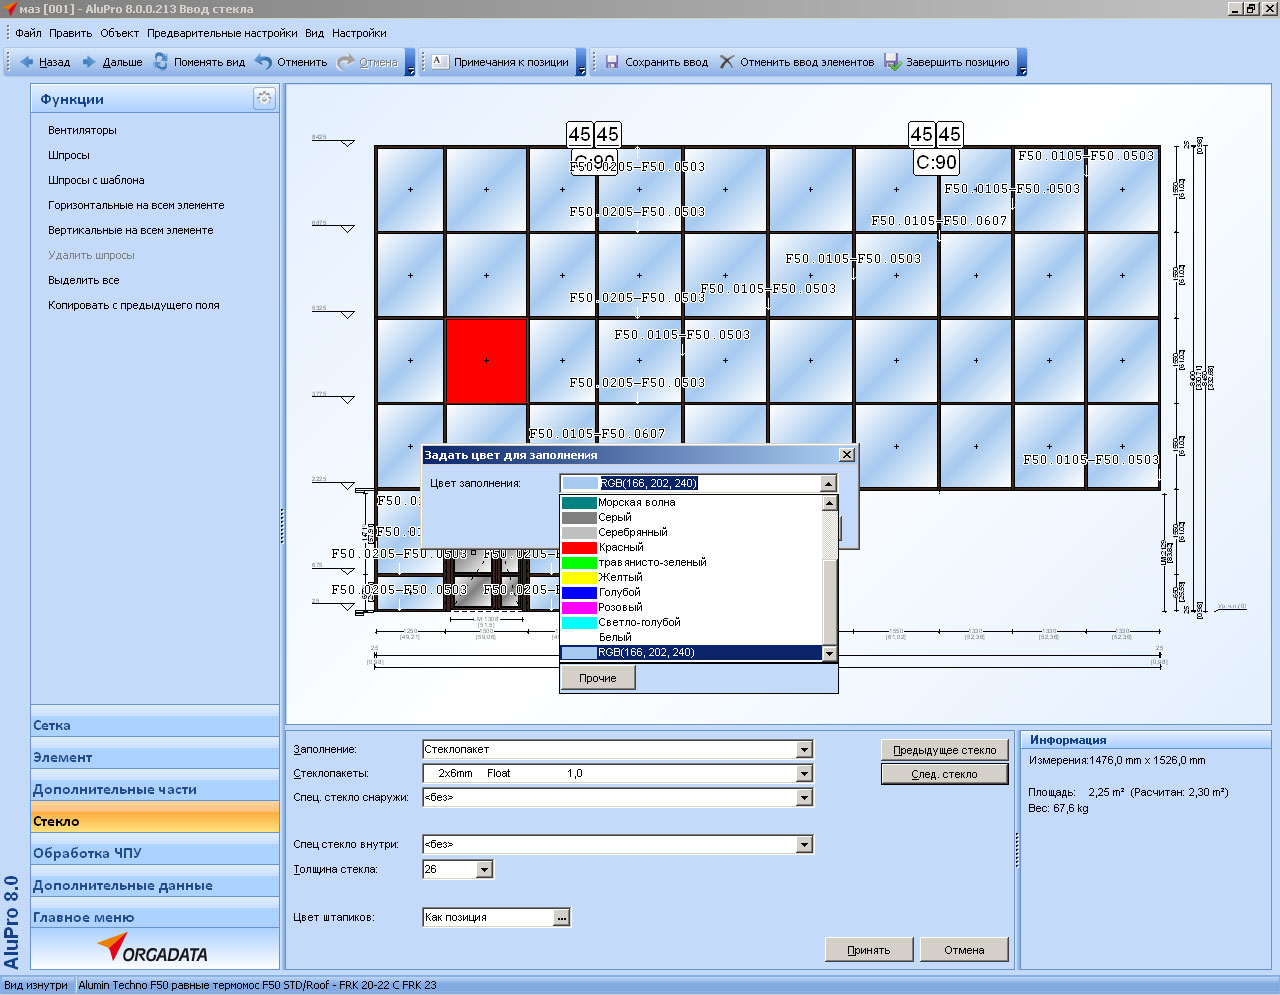Viewport: 1280px width, 995px height.
Task: Choose the Красный color in the list
Action: (x=621, y=547)
